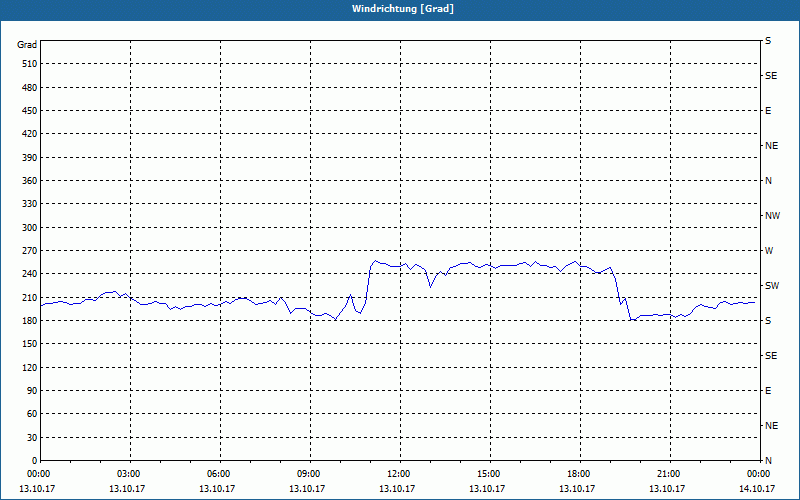This screenshot has width=800, height=500.
Task: Select the 120 value on the degree axis
Action: pyautogui.click(x=30, y=367)
